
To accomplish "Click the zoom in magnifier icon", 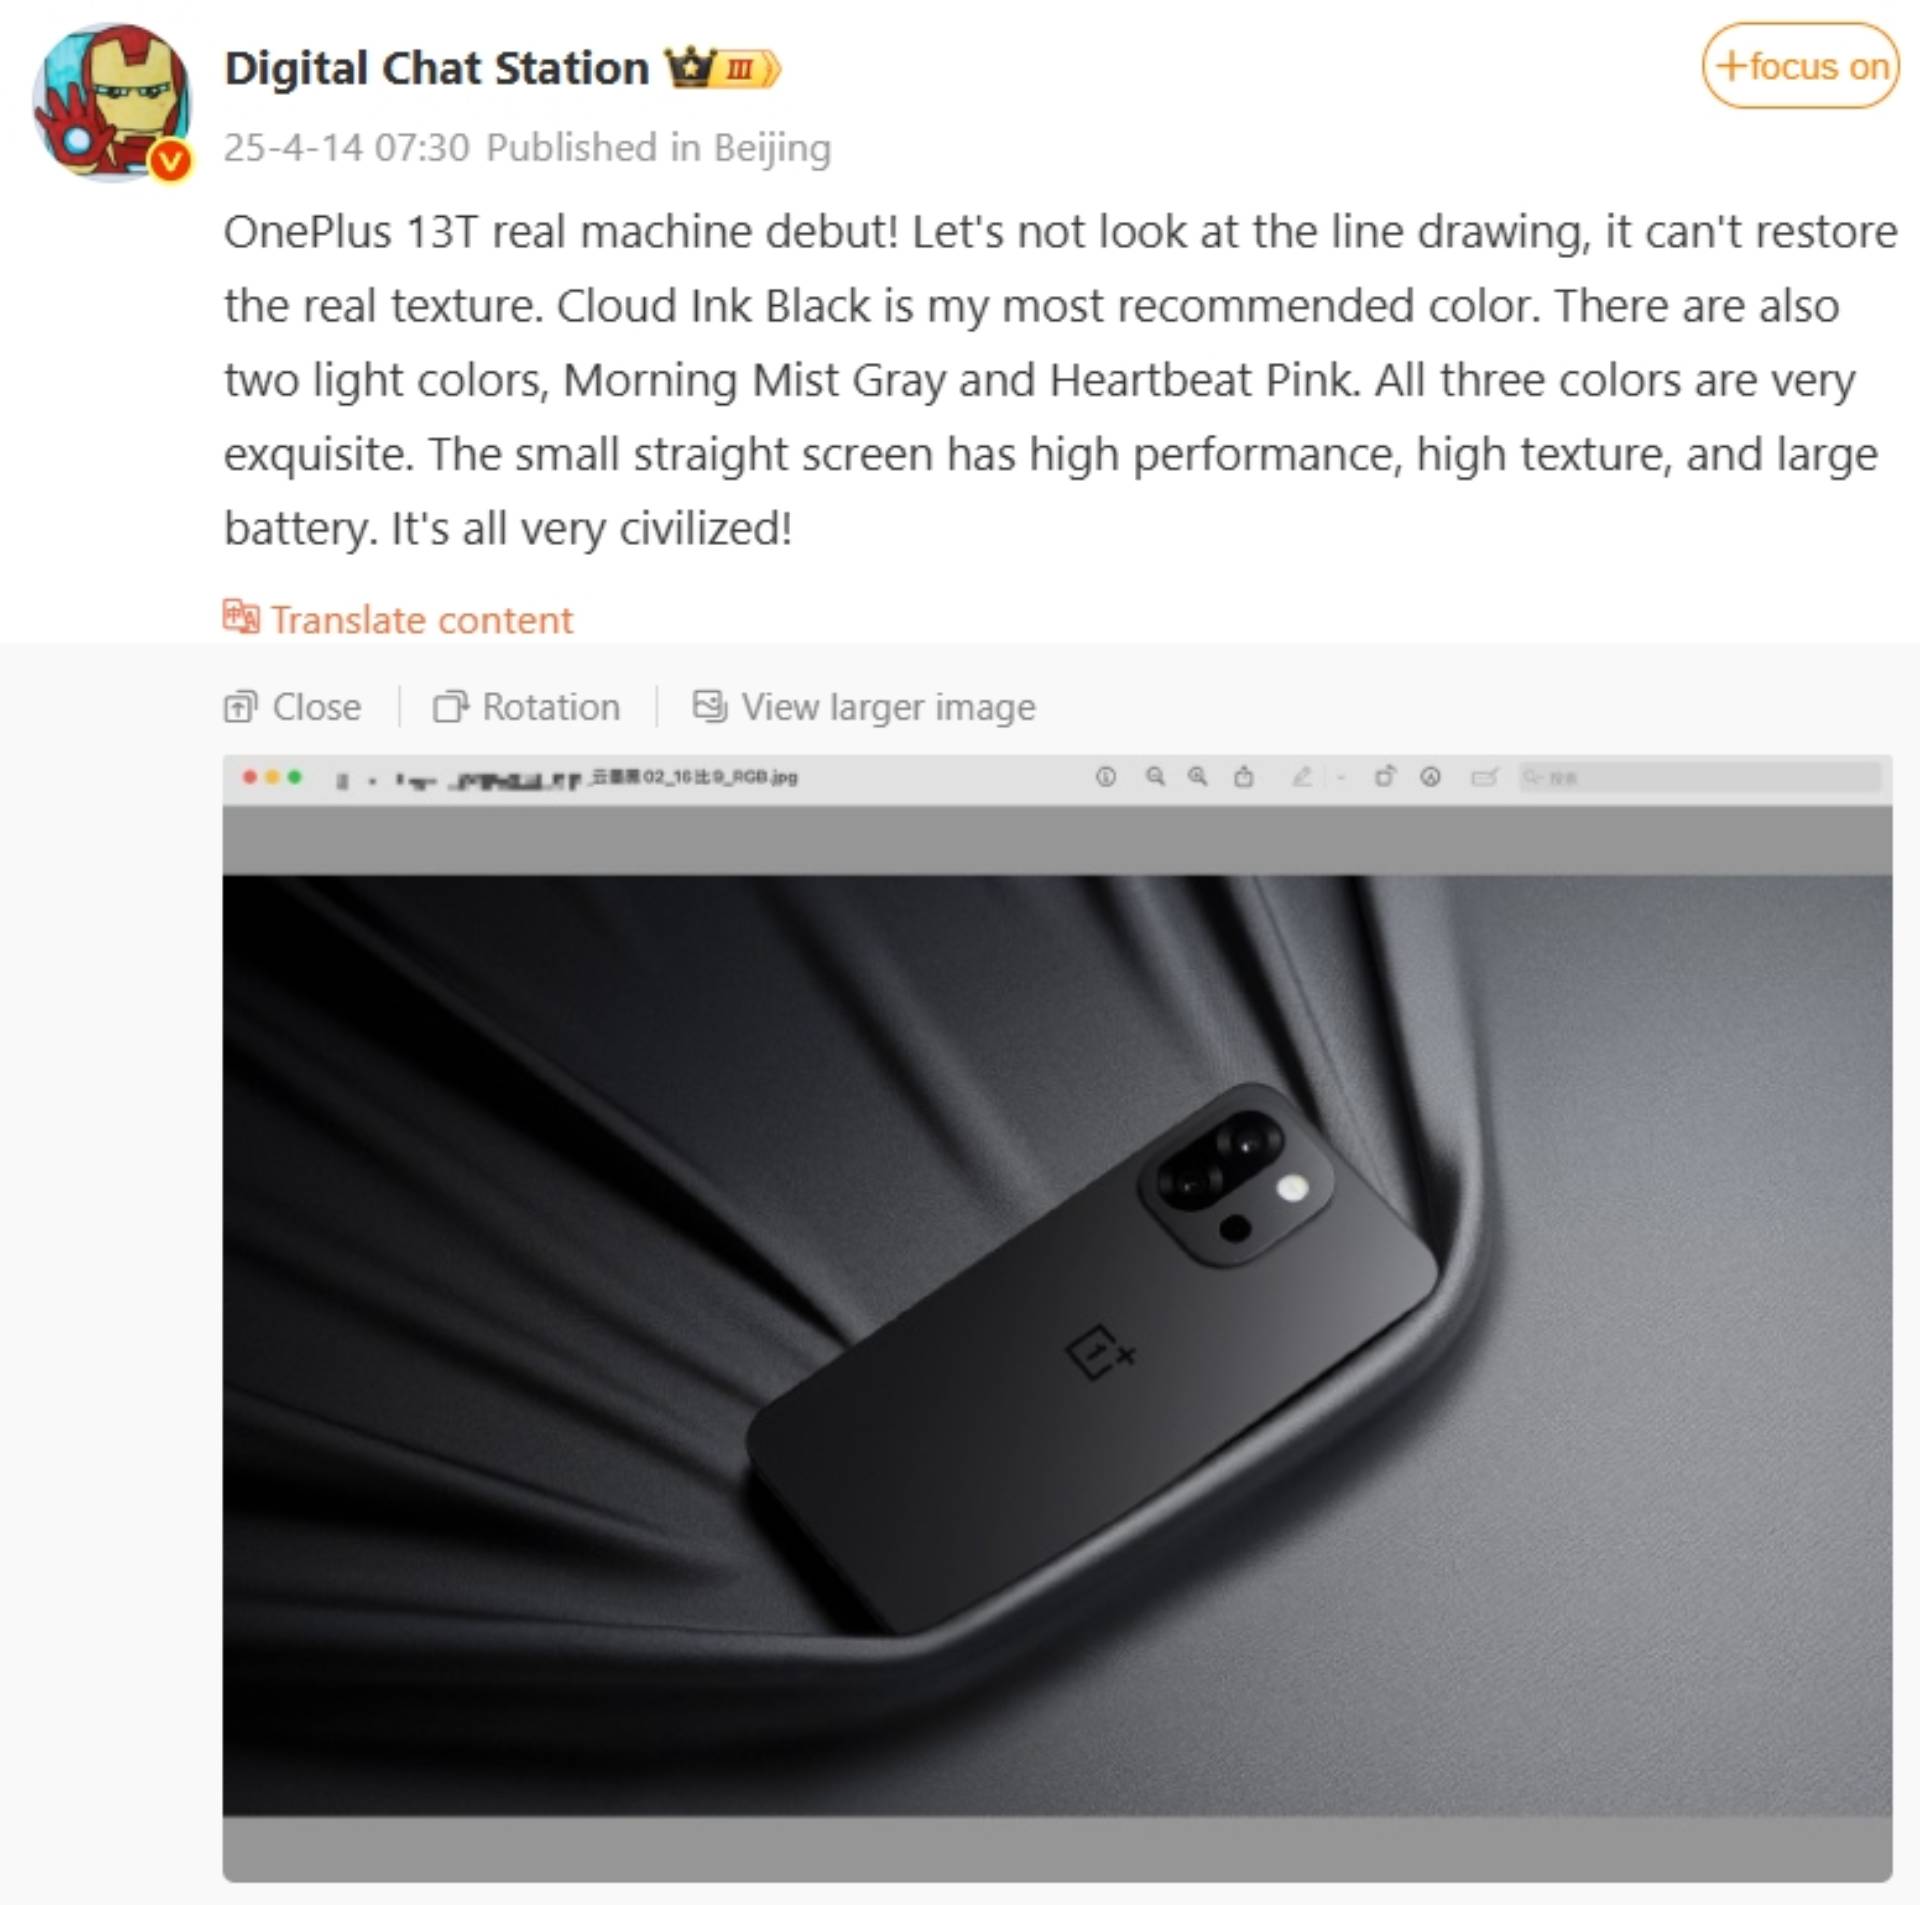I will [x=1197, y=777].
